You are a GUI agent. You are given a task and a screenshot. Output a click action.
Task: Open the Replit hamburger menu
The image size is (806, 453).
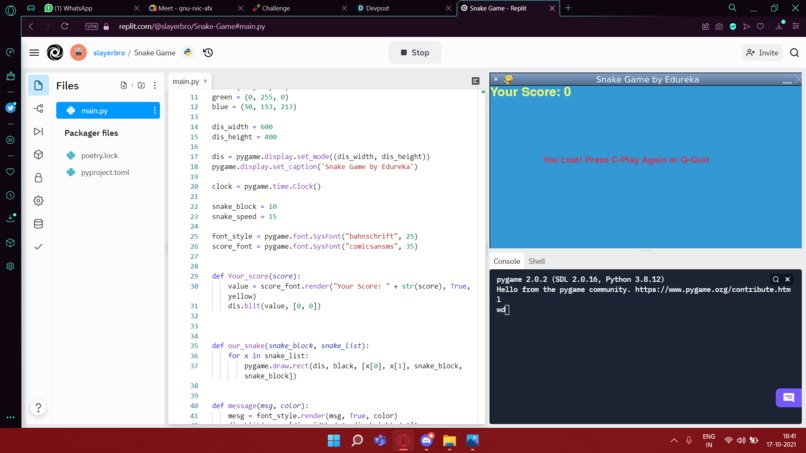34,52
